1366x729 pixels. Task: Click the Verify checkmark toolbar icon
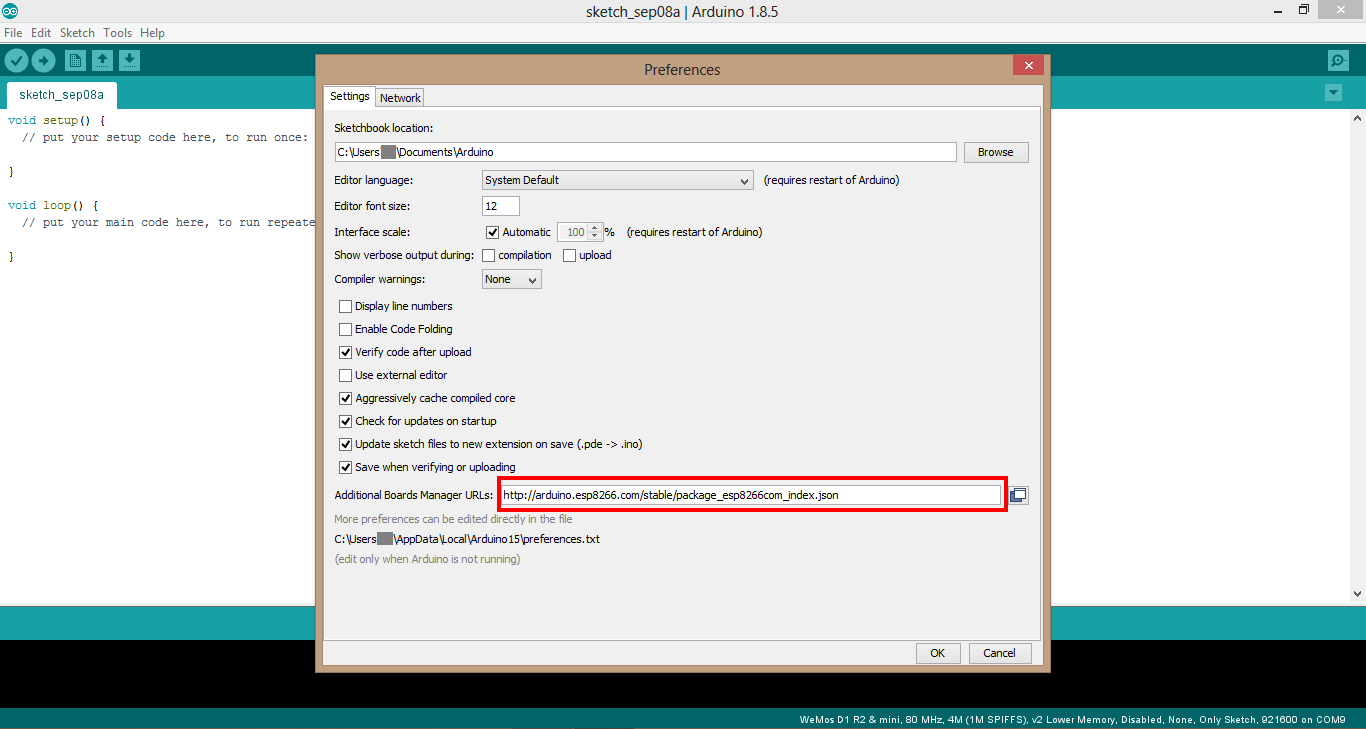[x=16, y=61]
